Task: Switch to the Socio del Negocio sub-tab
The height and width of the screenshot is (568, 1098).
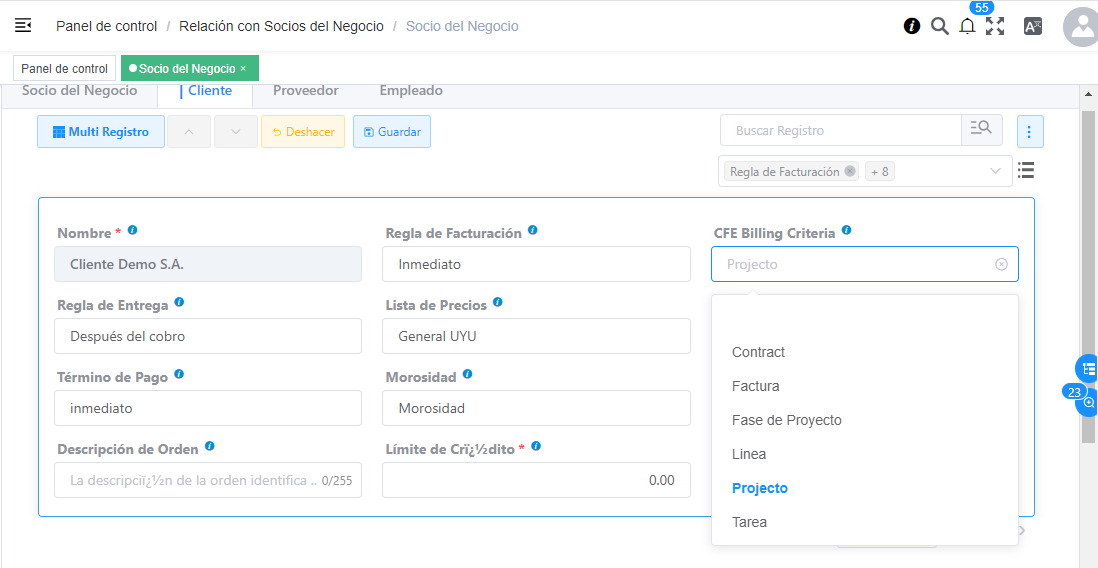Action: [80, 91]
